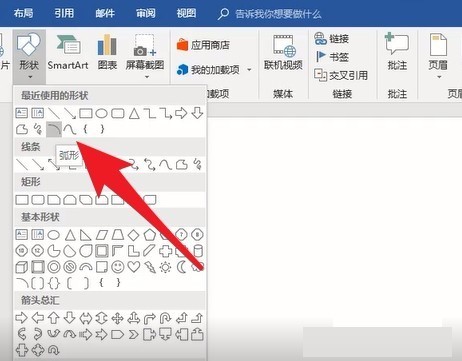The height and width of the screenshot is (361, 462).
Task: Open 应用商店 add-in store
Action: pos(203,45)
